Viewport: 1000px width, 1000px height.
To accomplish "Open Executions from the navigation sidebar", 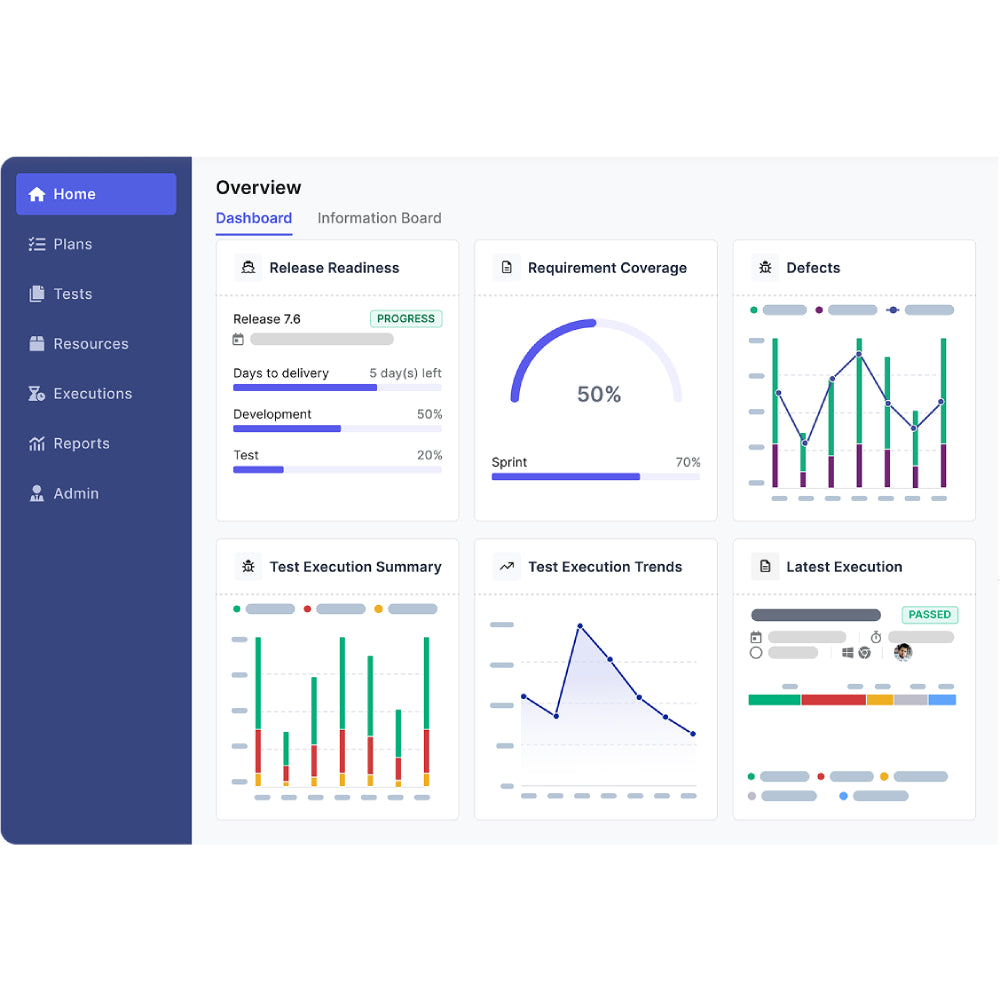I will 35,394.
